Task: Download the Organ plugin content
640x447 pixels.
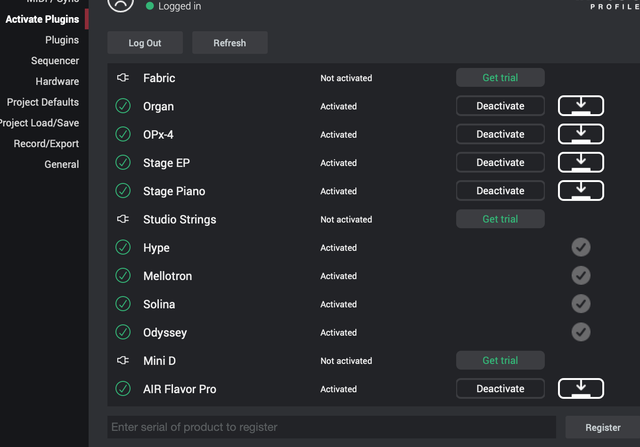Action: (x=581, y=106)
